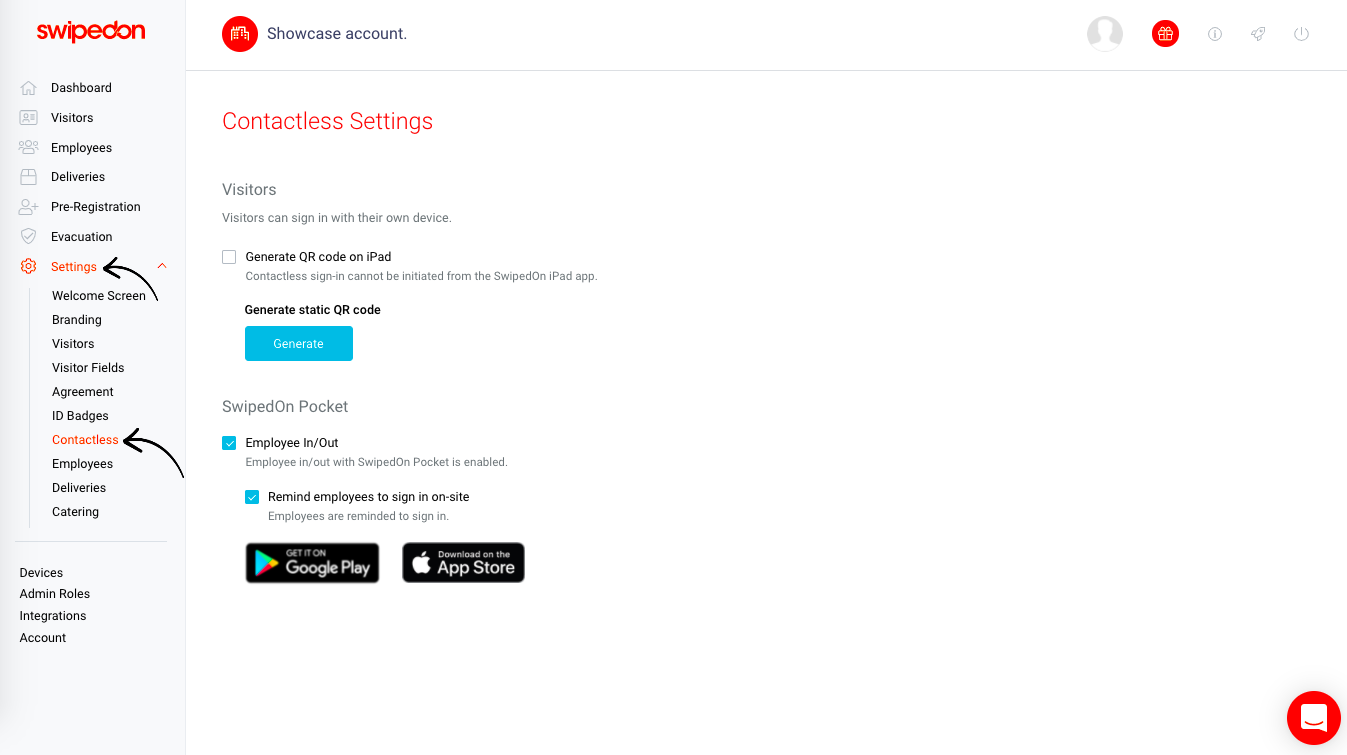1347x755 pixels.
Task: Click the power logout icon
Action: (x=1301, y=34)
